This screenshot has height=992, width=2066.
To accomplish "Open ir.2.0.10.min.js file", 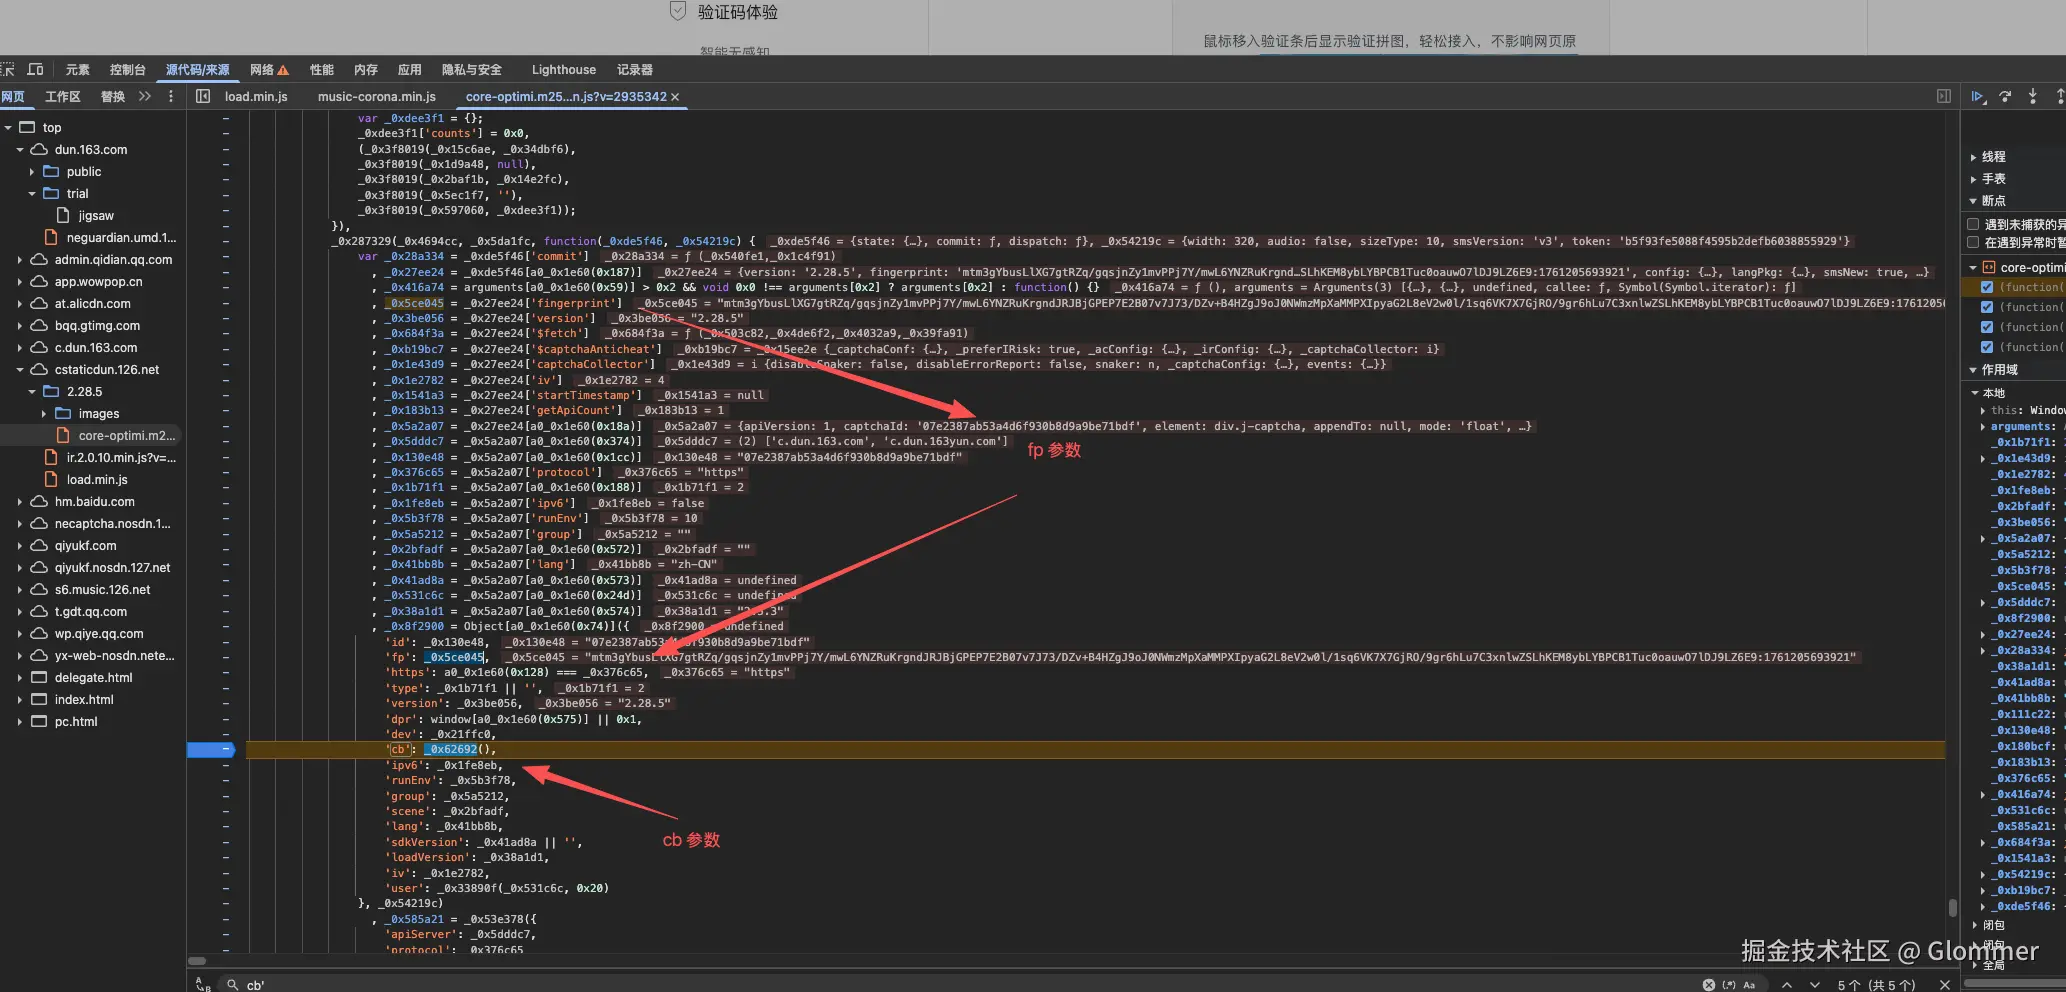I will click(121, 457).
